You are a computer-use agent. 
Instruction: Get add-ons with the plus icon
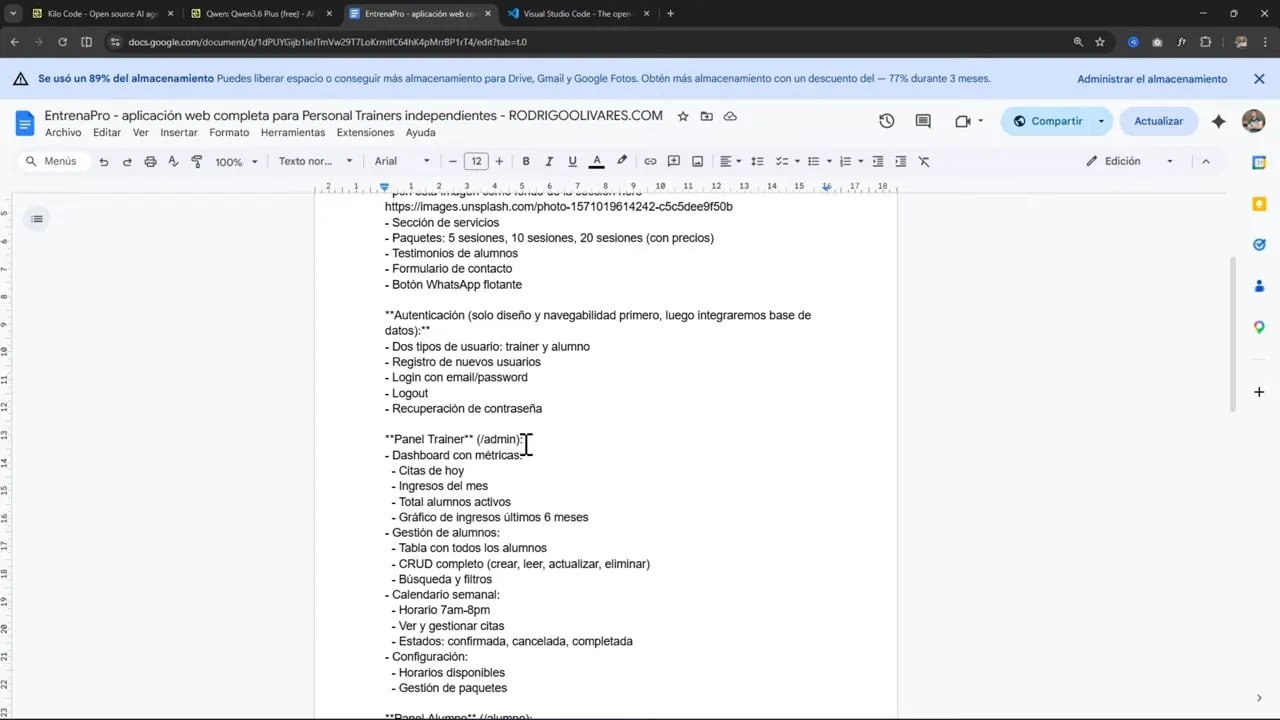[x=1259, y=392]
